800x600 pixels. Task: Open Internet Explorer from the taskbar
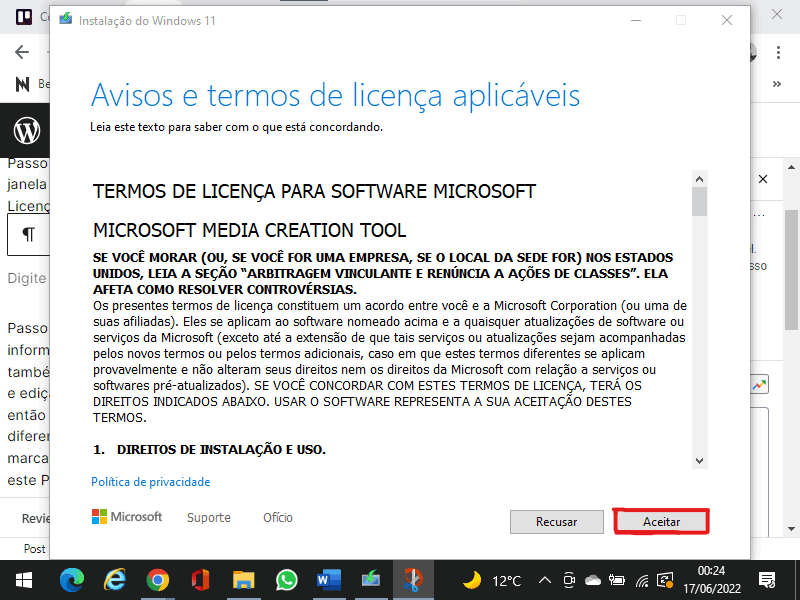point(113,580)
